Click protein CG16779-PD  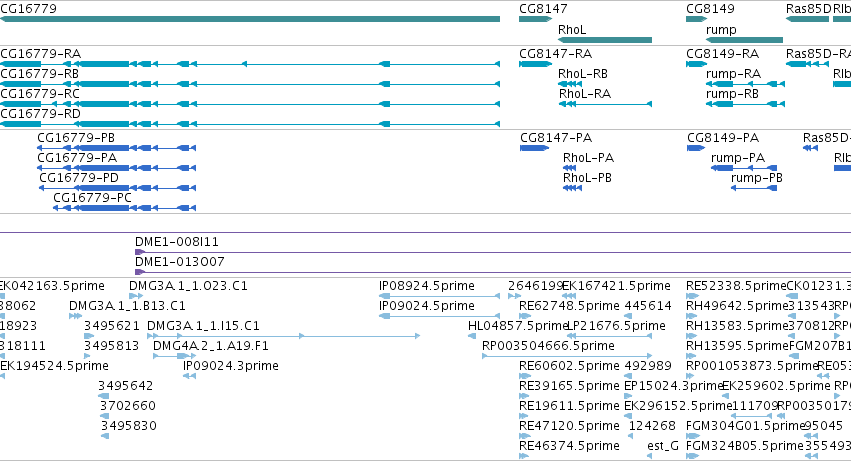pyautogui.click(x=117, y=188)
